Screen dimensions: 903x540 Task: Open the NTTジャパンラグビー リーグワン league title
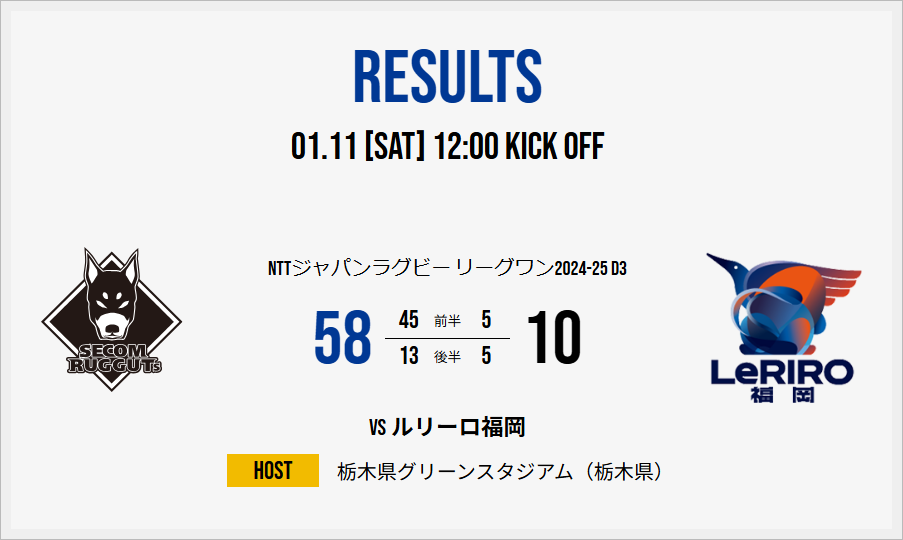[410, 269]
